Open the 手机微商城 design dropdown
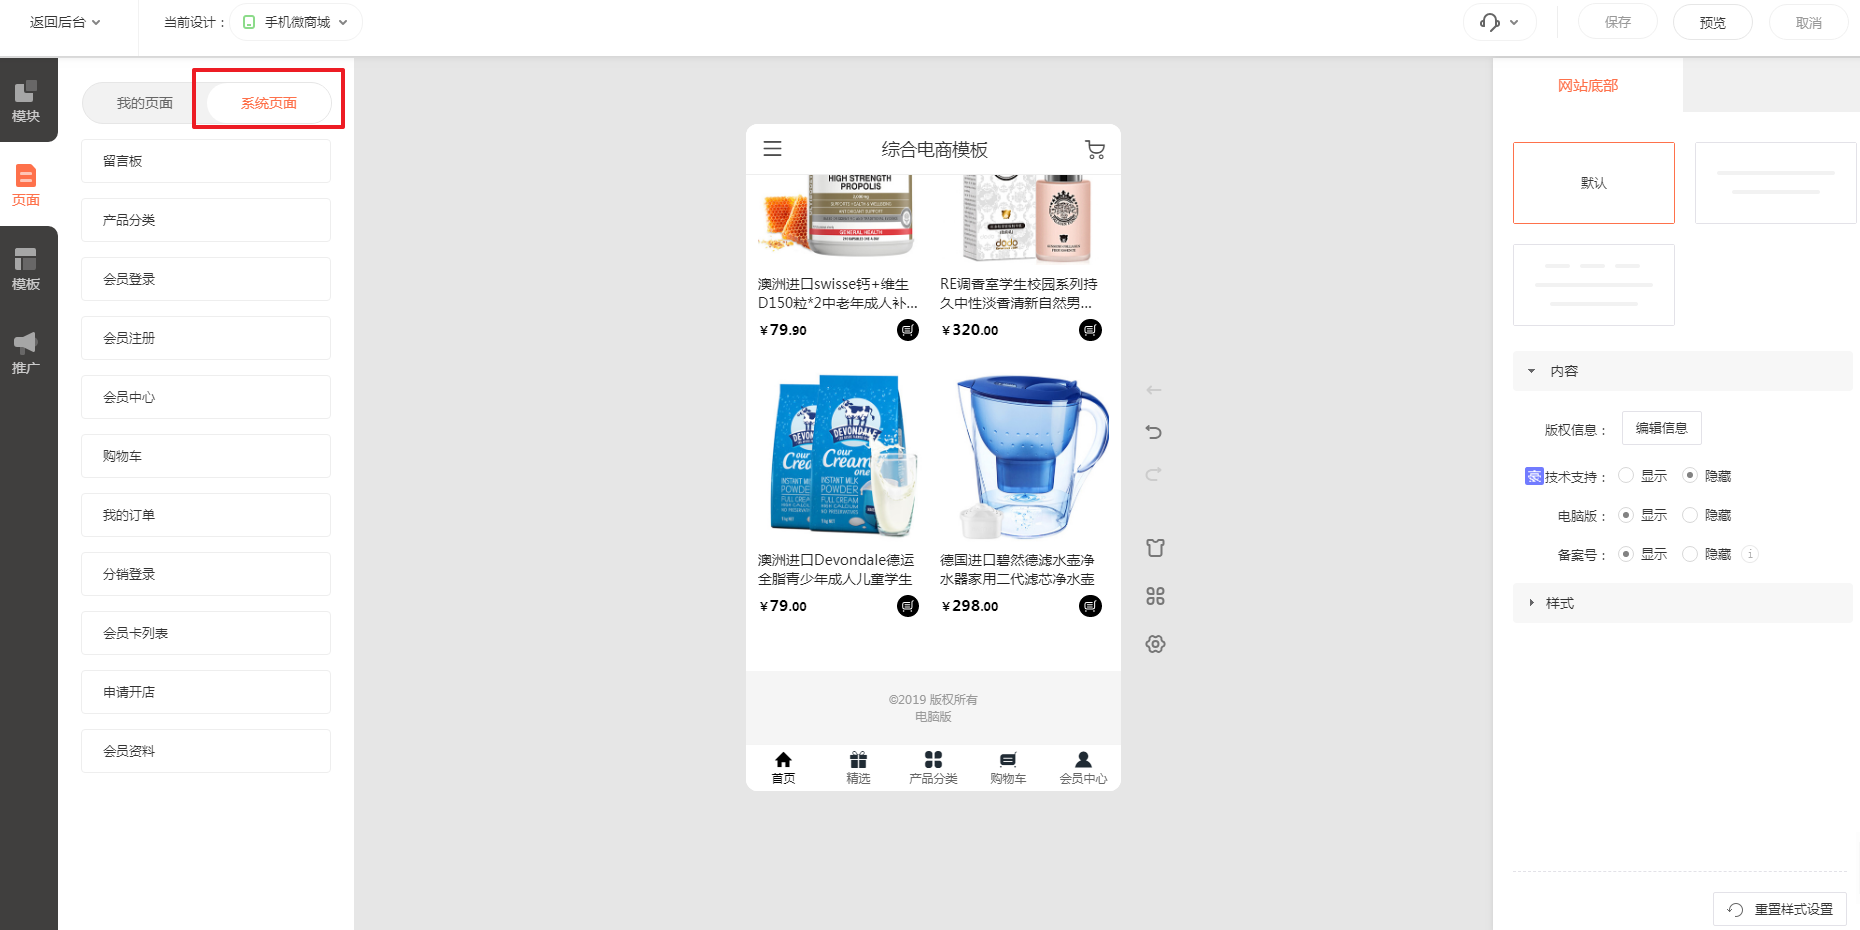The height and width of the screenshot is (930, 1860). (296, 22)
